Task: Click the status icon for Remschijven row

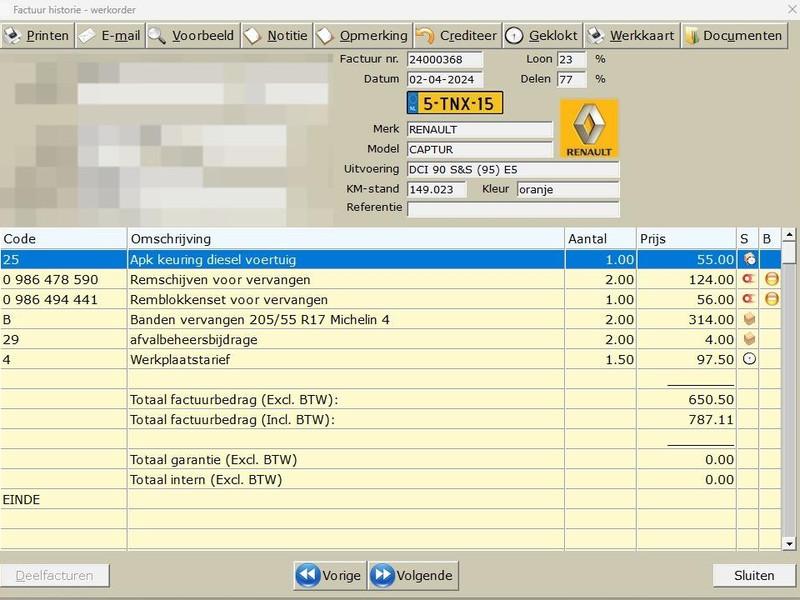Action: click(x=748, y=280)
